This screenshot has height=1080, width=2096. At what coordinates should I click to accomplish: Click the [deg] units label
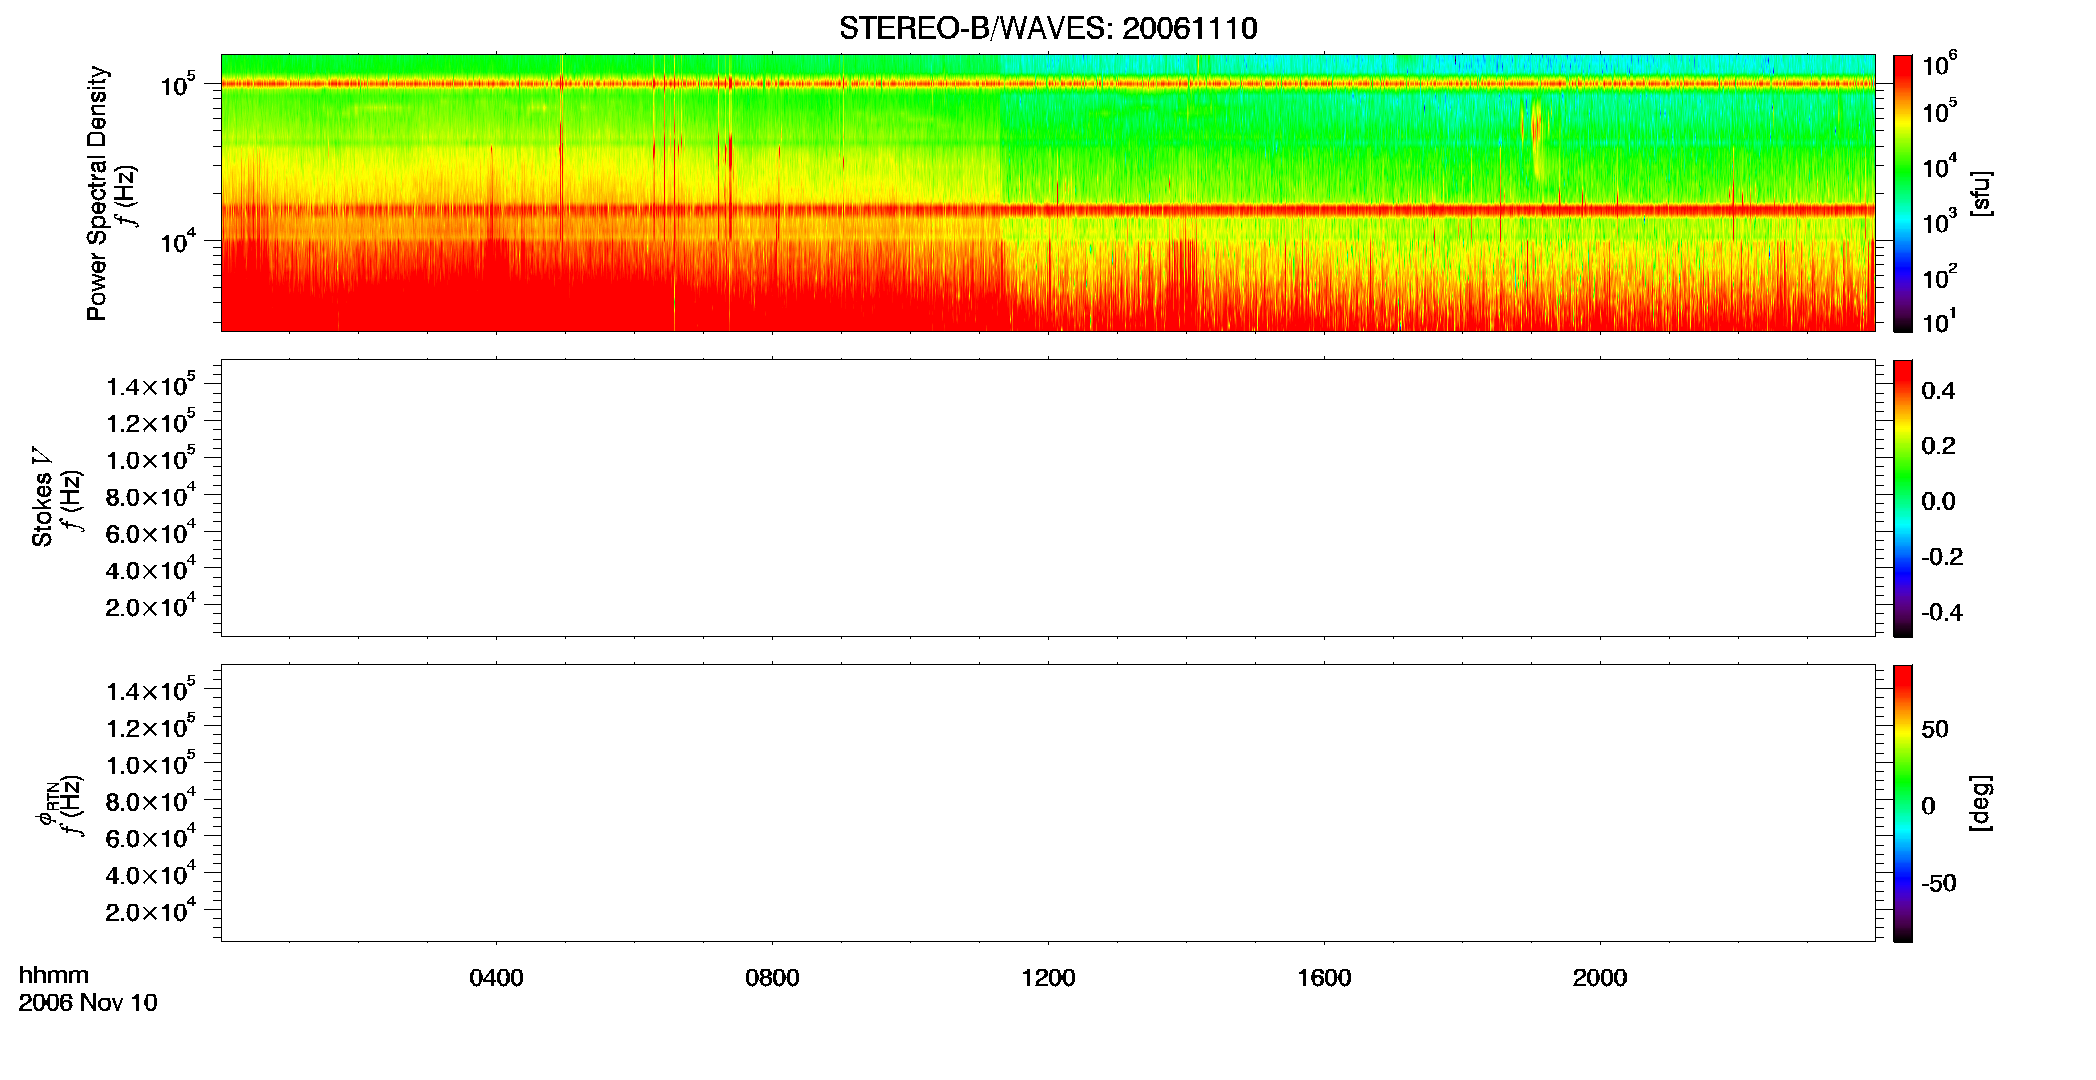pyautogui.click(x=1981, y=803)
